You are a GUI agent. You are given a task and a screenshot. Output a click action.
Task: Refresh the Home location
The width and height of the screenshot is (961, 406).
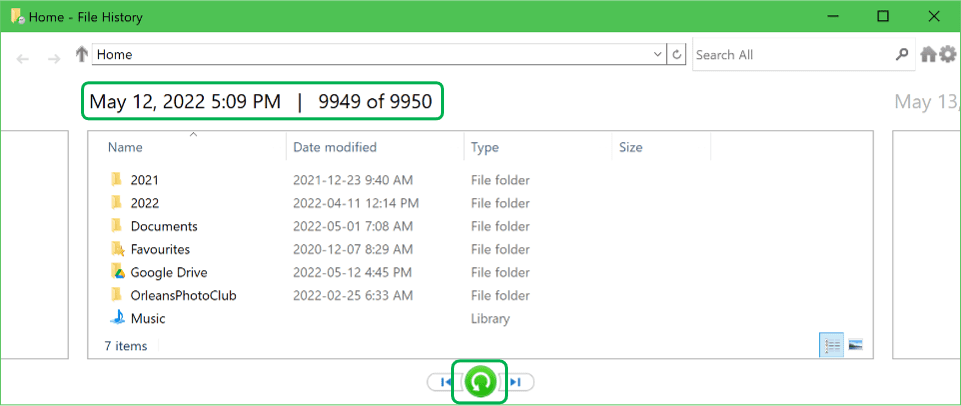point(677,54)
